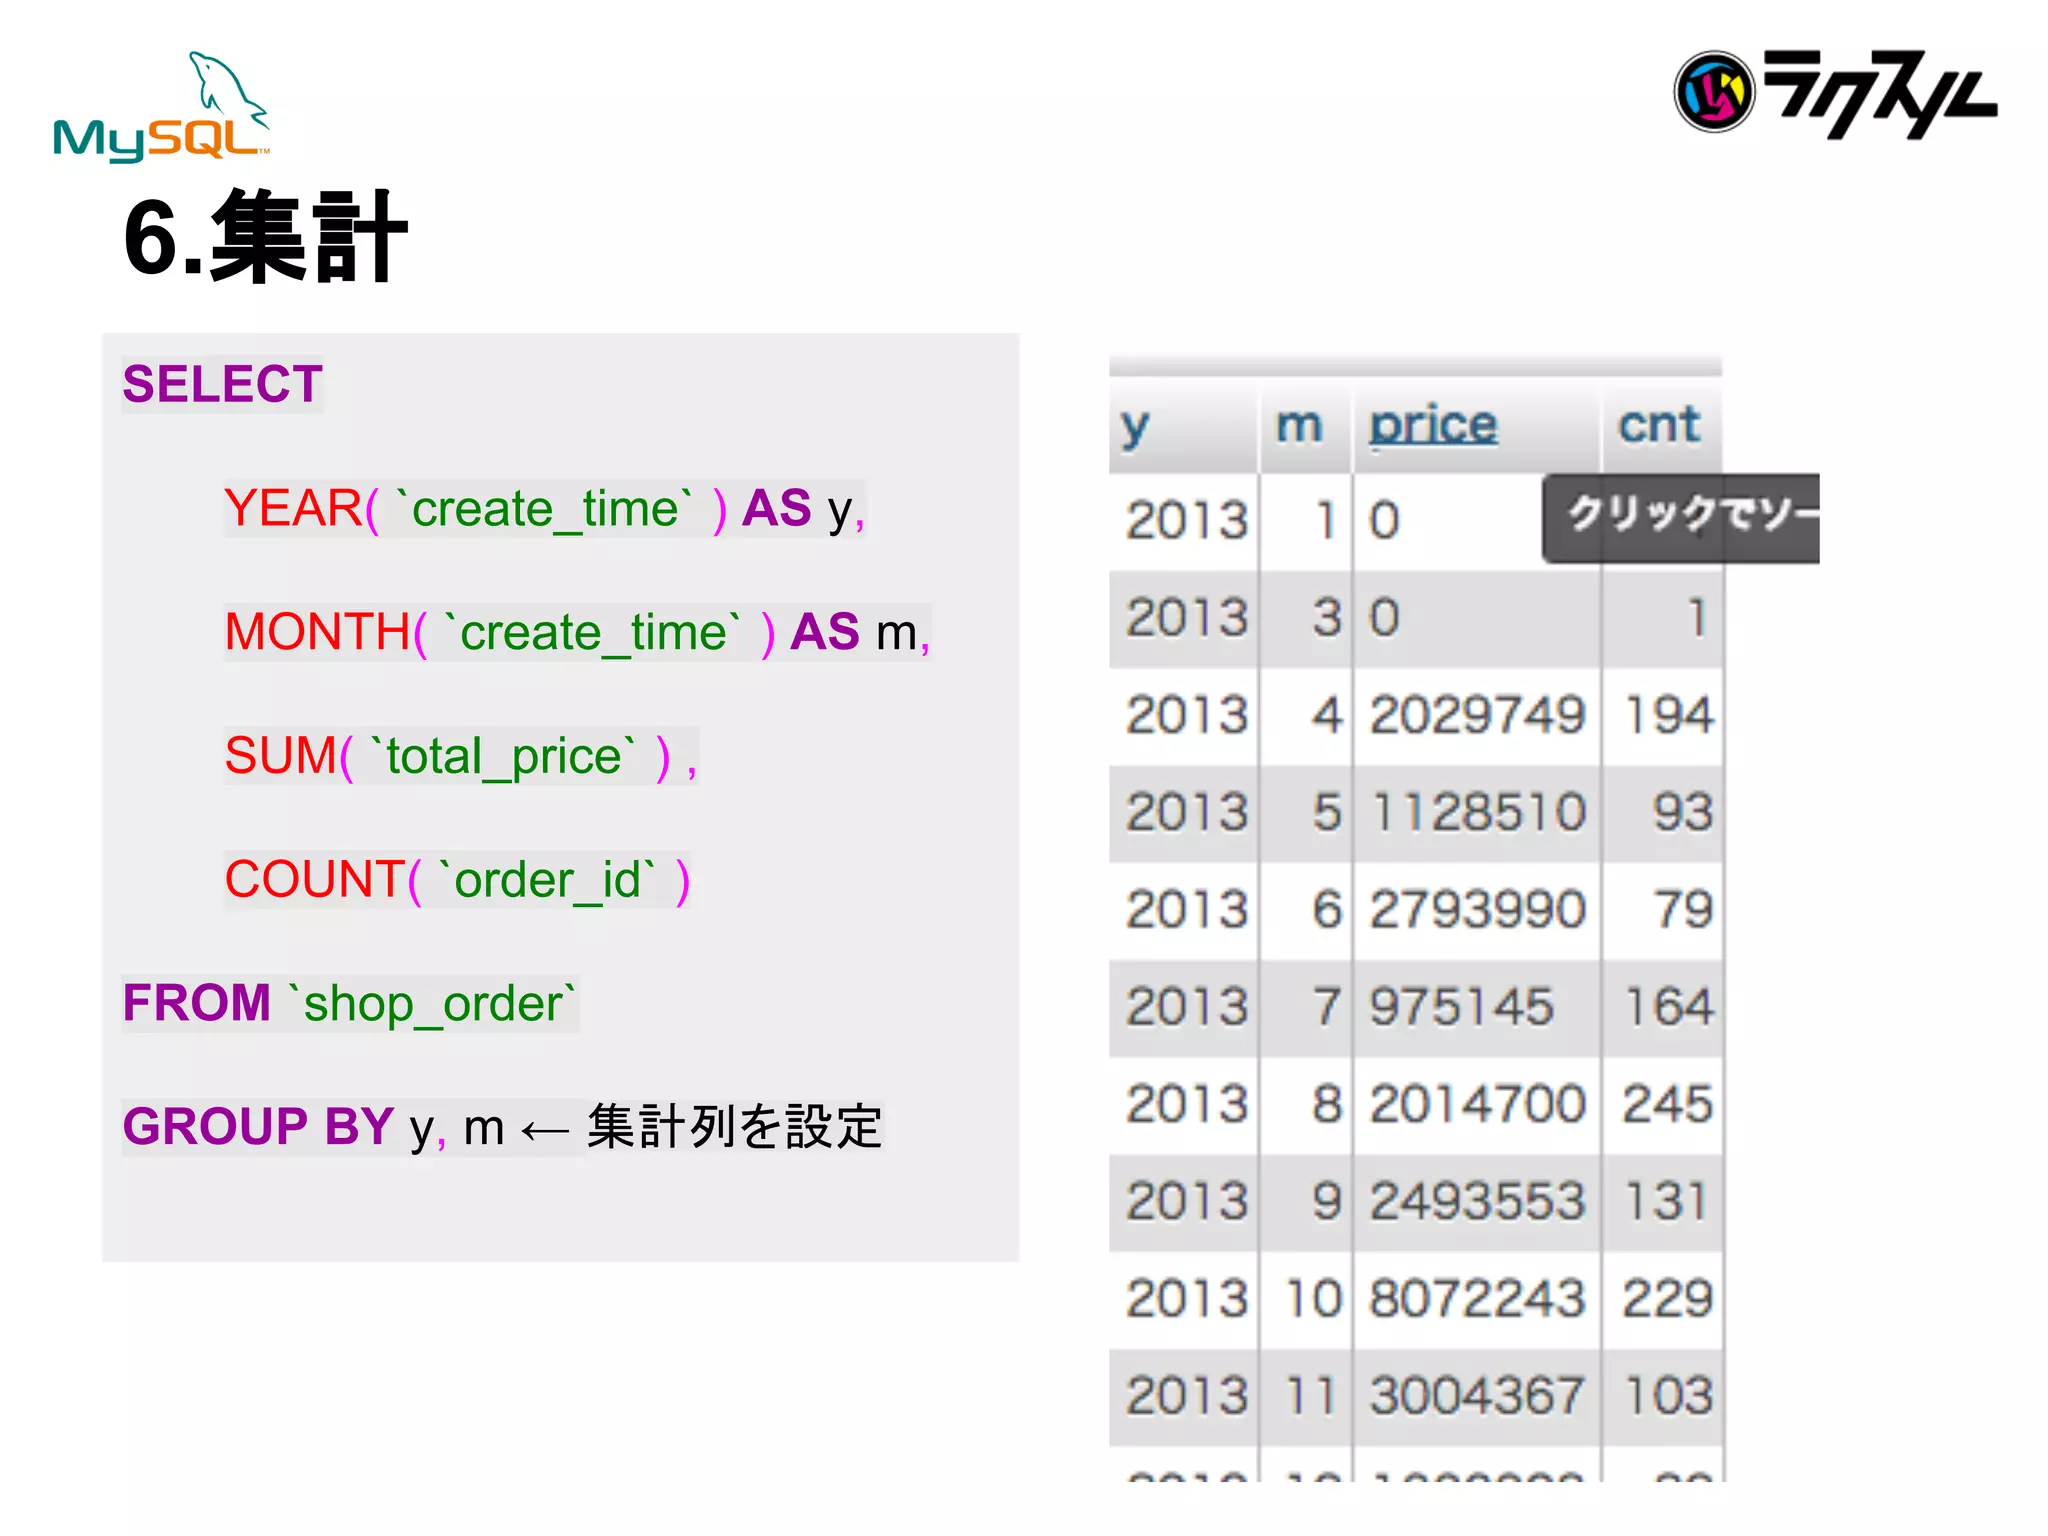Click the month value 9
Viewport: 2048px width, 1536px height.
tap(1327, 1201)
